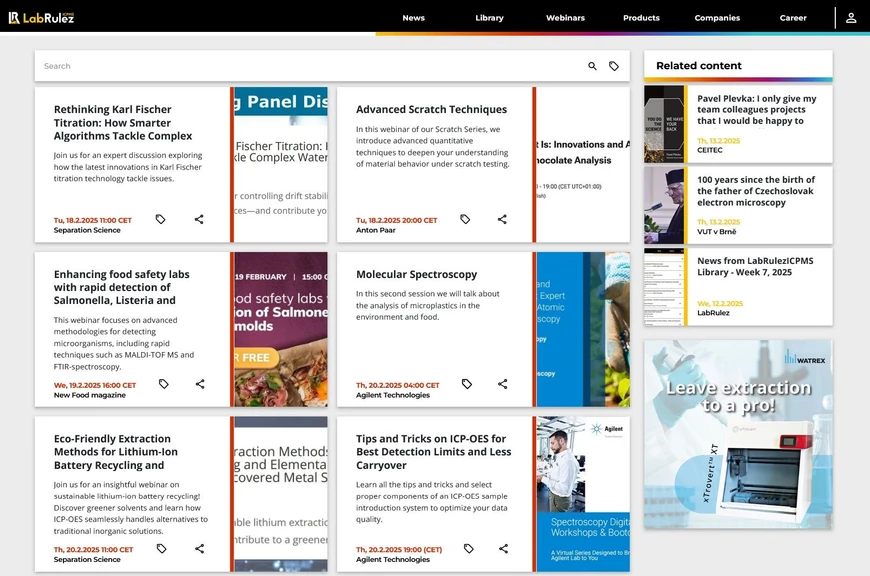Click Separation Science under Karl Fischer card
Image resolution: width=870 pixels, height=576 pixels.
(x=87, y=230)
